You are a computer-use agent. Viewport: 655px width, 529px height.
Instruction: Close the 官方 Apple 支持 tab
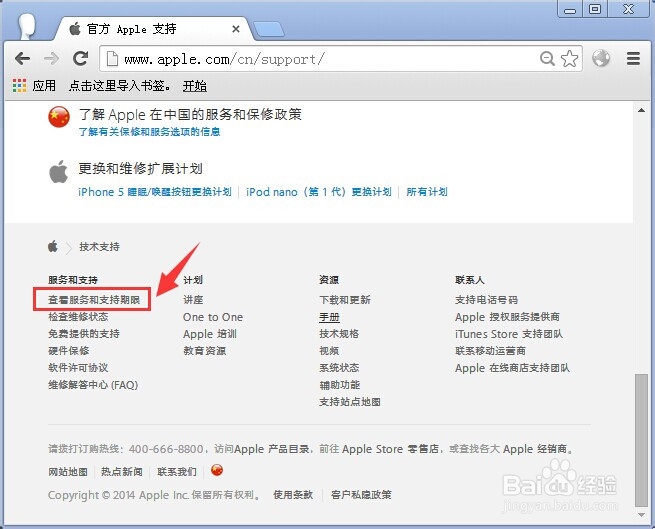pyautogui.click(x=236, y=29)
